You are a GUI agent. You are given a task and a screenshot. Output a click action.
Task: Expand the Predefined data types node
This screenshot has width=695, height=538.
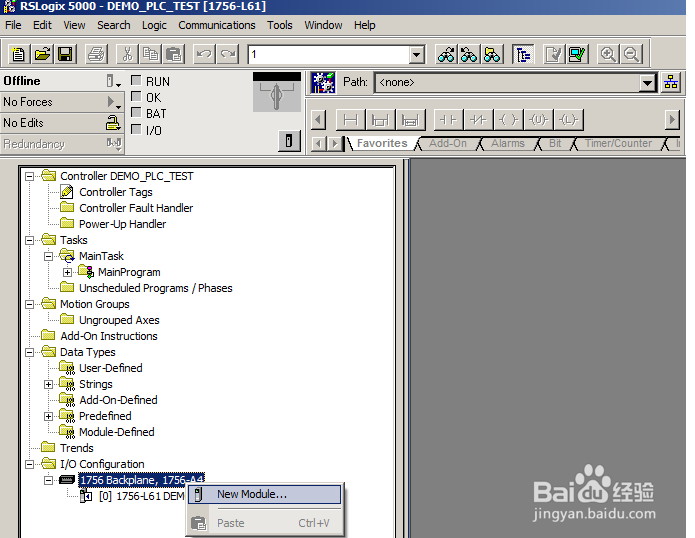click(48, 416)
